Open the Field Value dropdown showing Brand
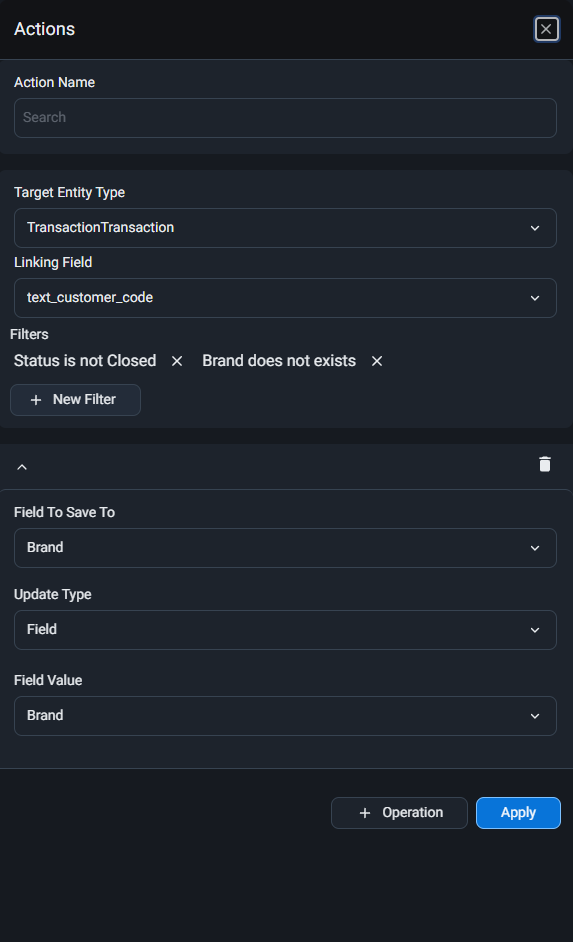Image resolution: width=573 pixels, height=942 pixels. (x=285, y=716)
